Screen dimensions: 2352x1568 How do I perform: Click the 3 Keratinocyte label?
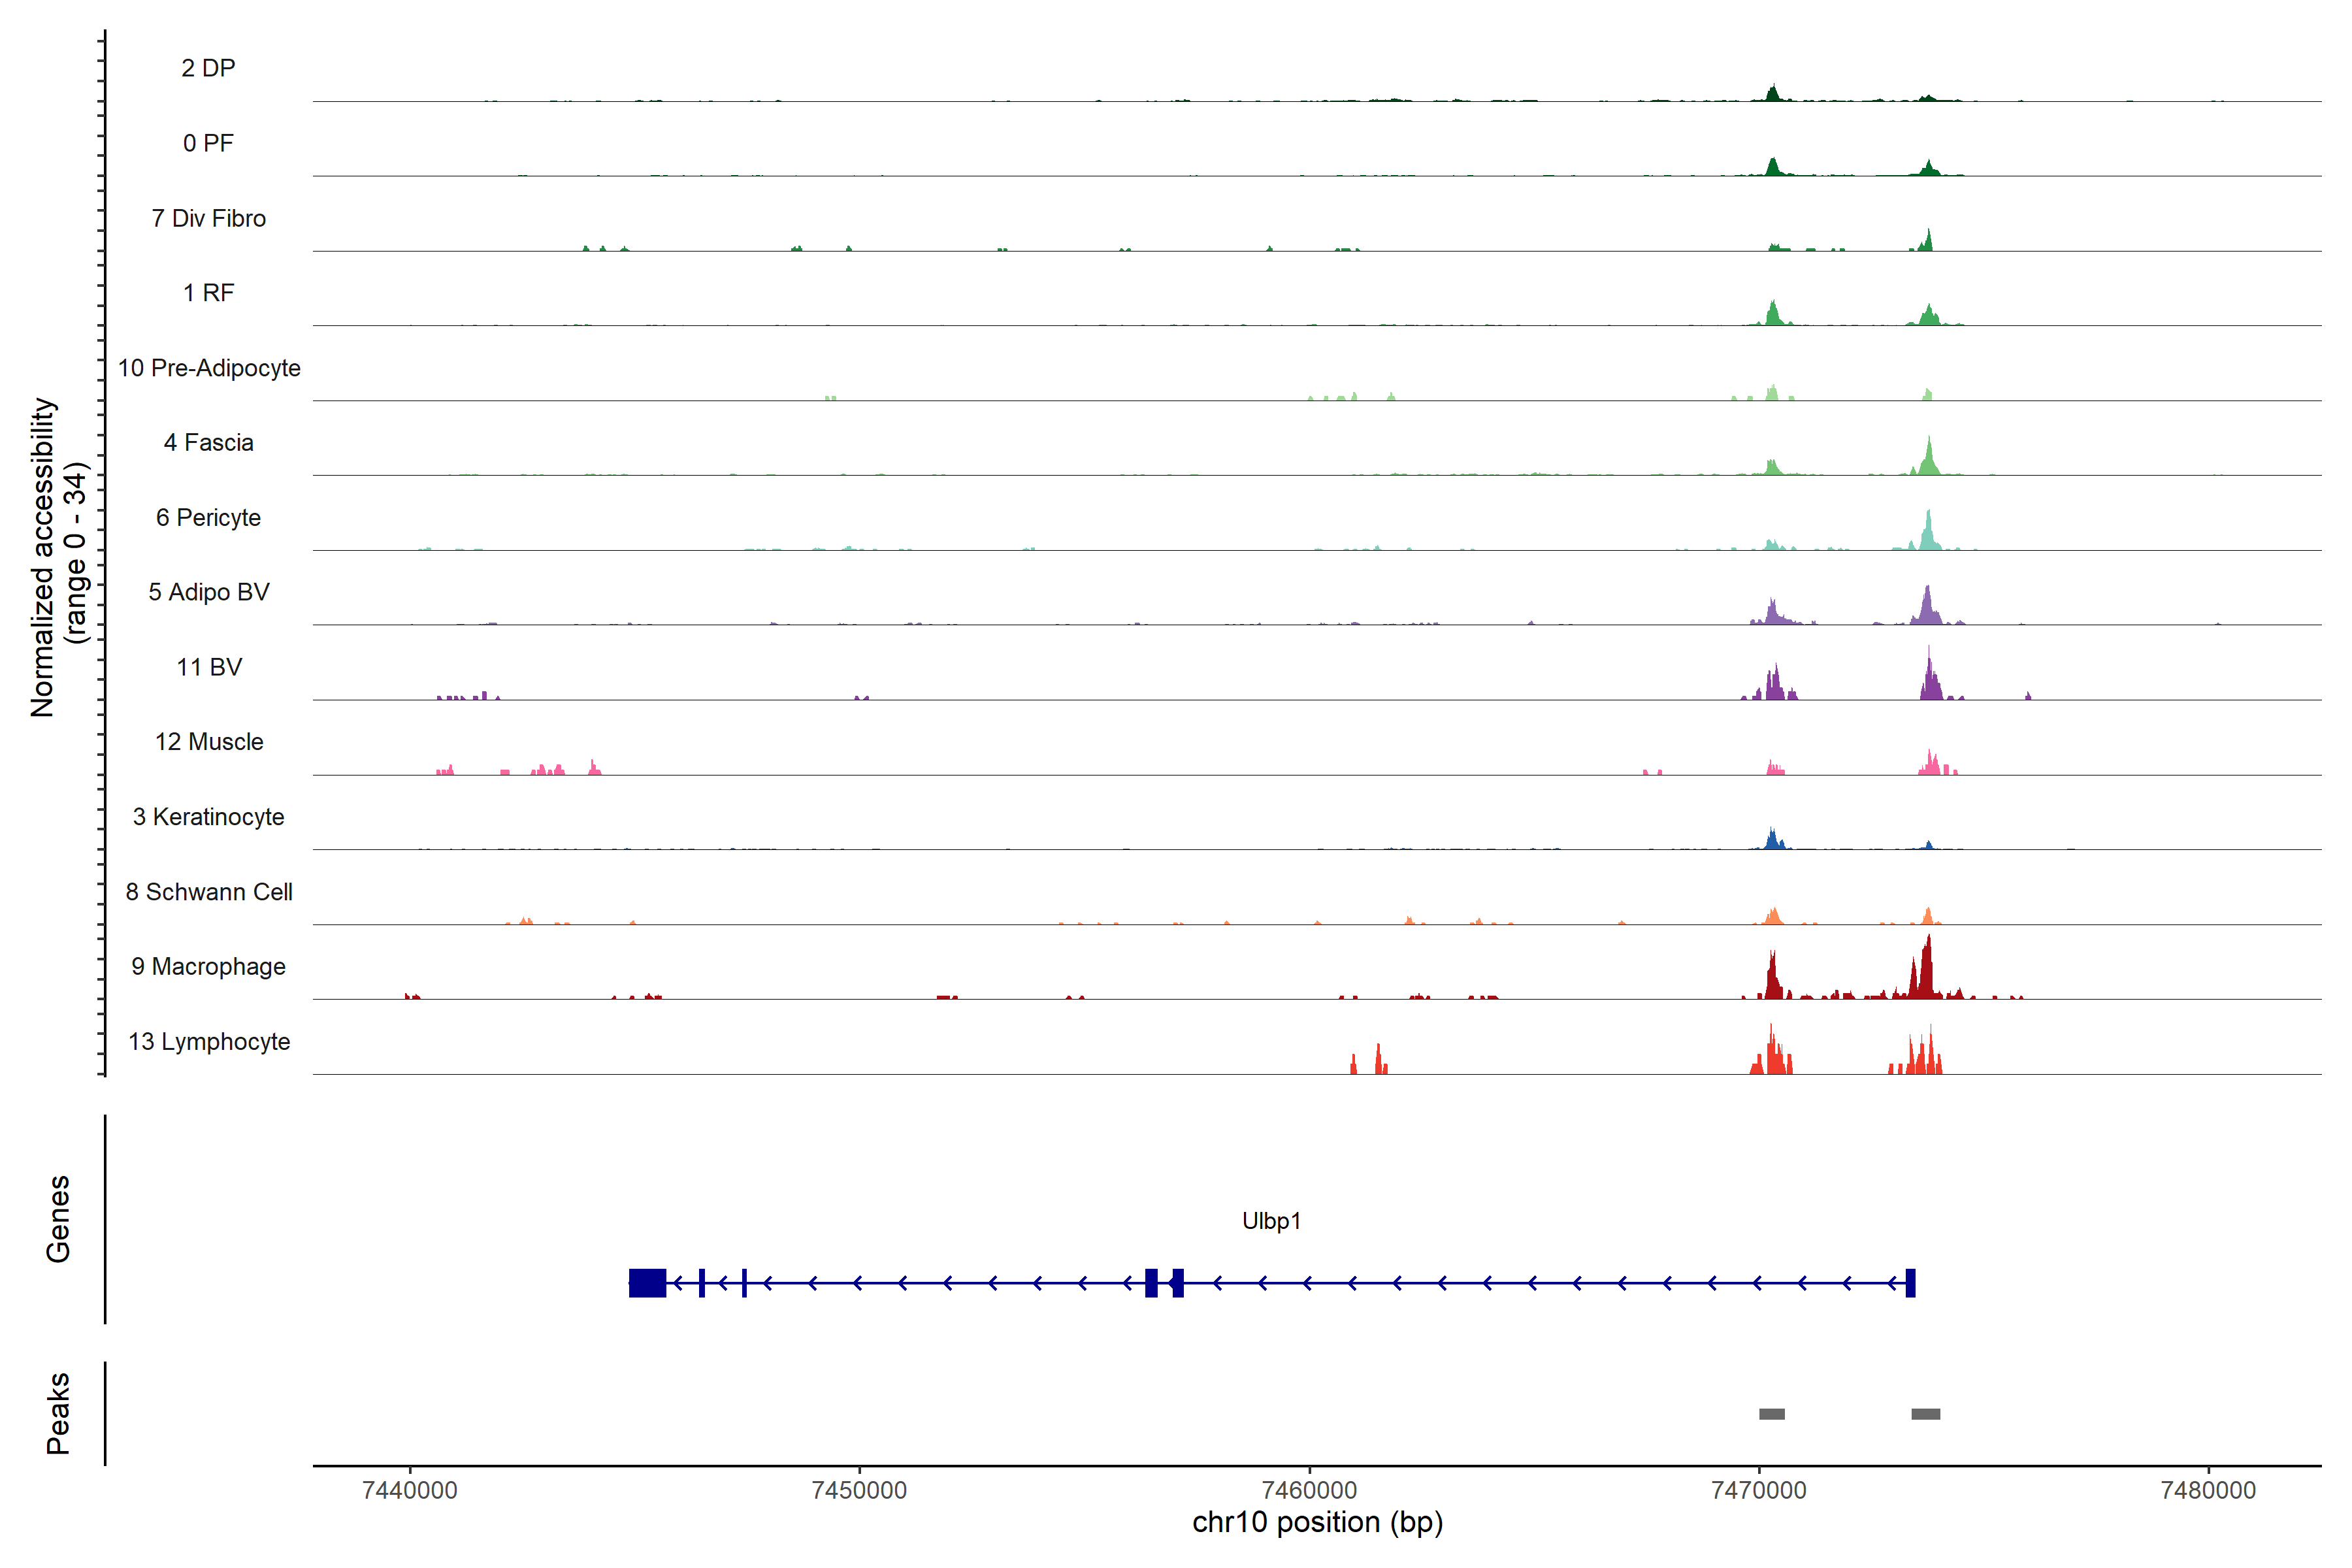208,817
